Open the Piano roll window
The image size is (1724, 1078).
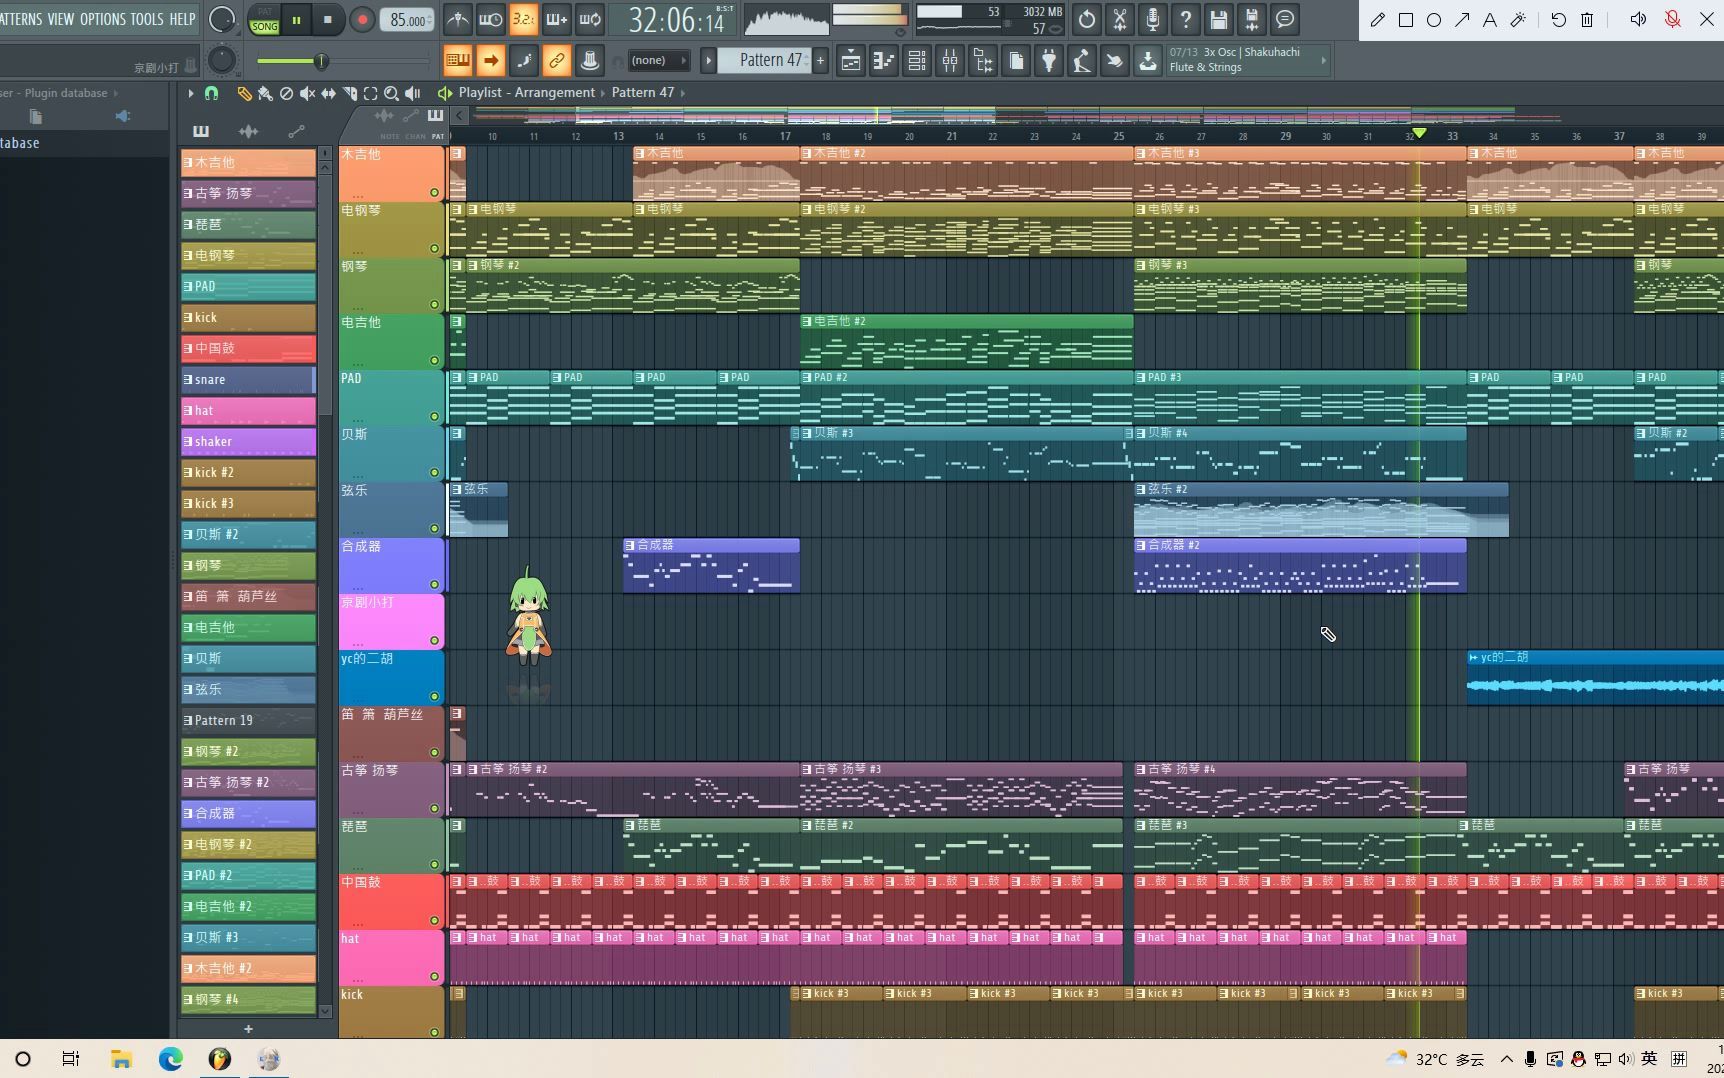coord(883,61)
